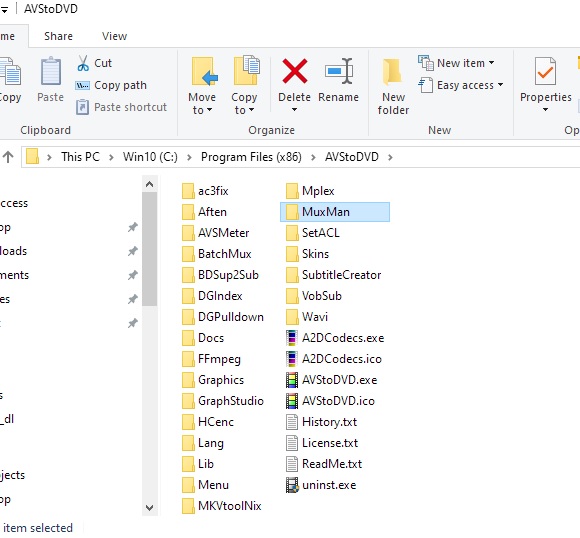Click the address bar folder icon
Image resolution: width=580 pixels, height=538 pixels.
(x=32, y=157)
